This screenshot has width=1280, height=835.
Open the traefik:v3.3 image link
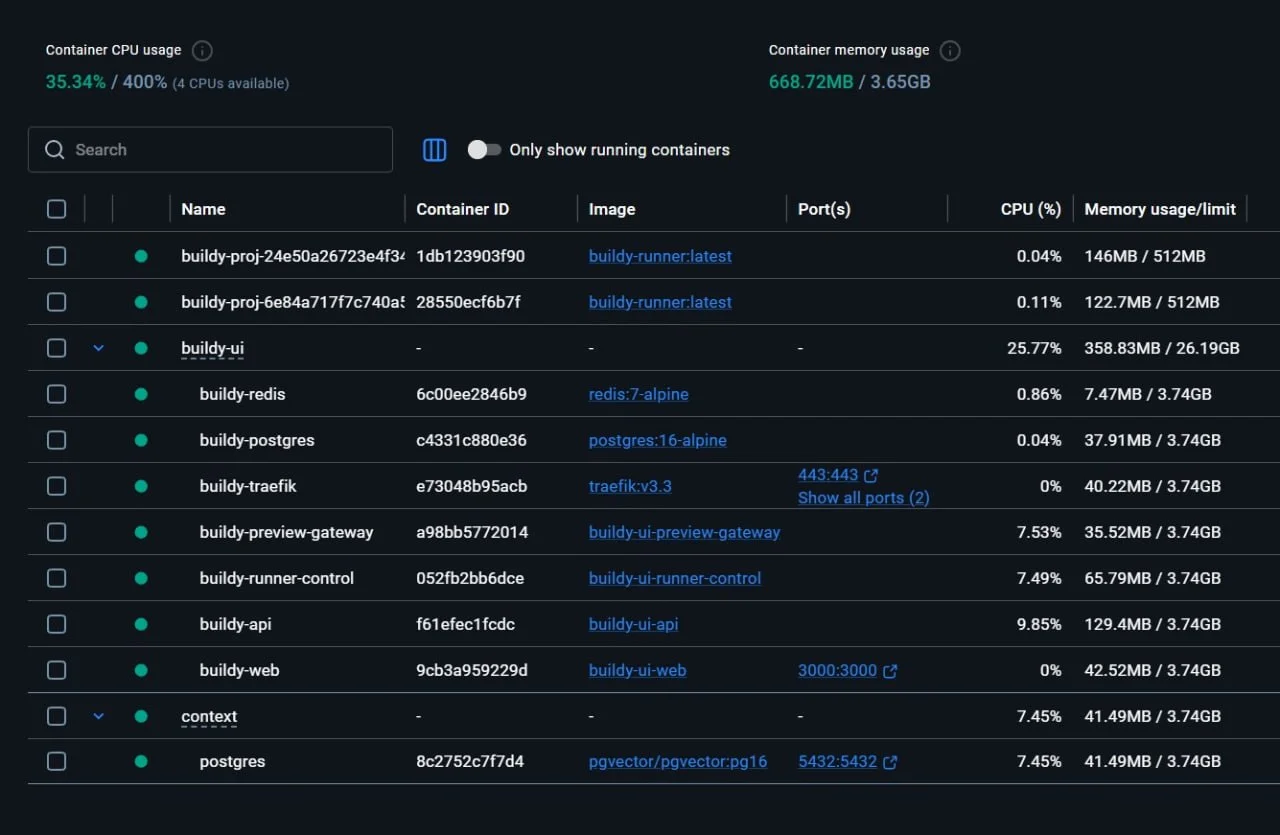click(x=630, y=486)
